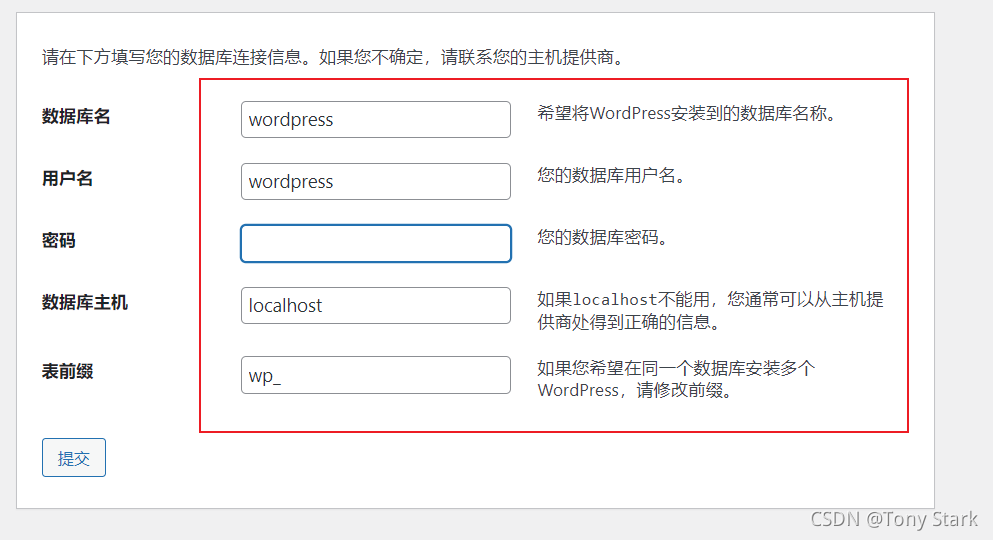Click the 数据库主机 localhost field
Image resolution: width=993 pixels, height=540 pixels.
(x=376, y=306)
